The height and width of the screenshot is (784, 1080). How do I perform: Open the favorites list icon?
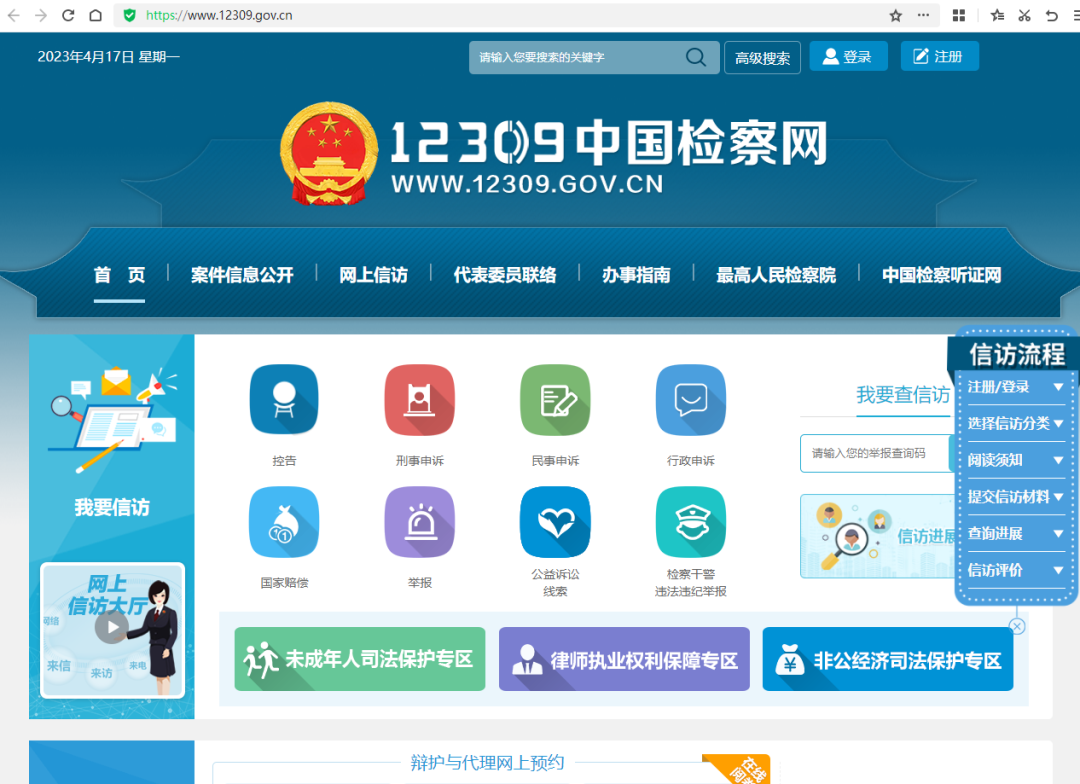click(997, 15)
